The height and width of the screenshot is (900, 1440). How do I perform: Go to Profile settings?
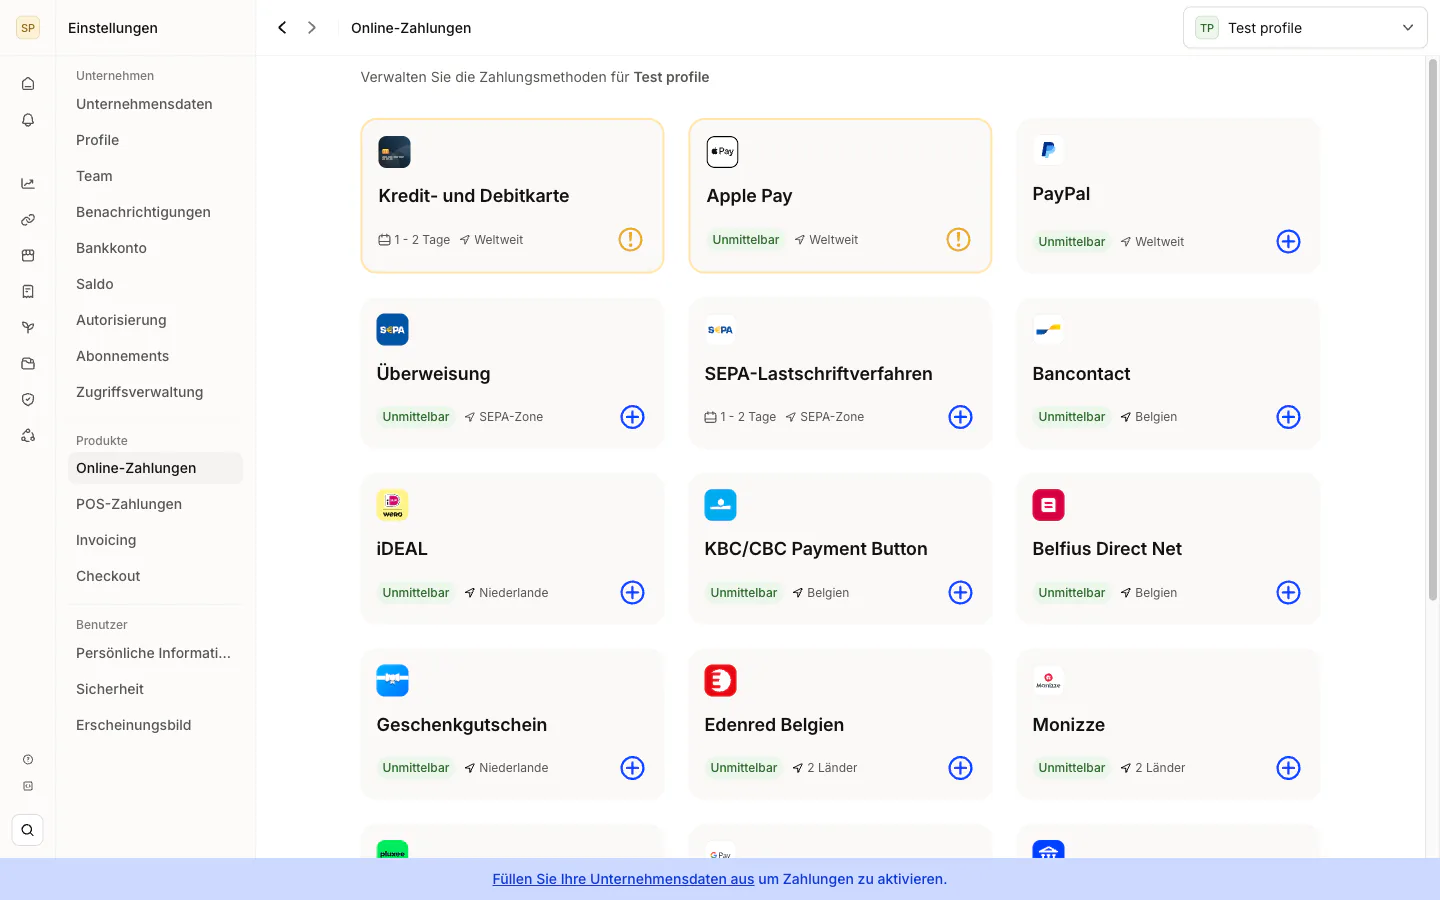pos(155,140)
